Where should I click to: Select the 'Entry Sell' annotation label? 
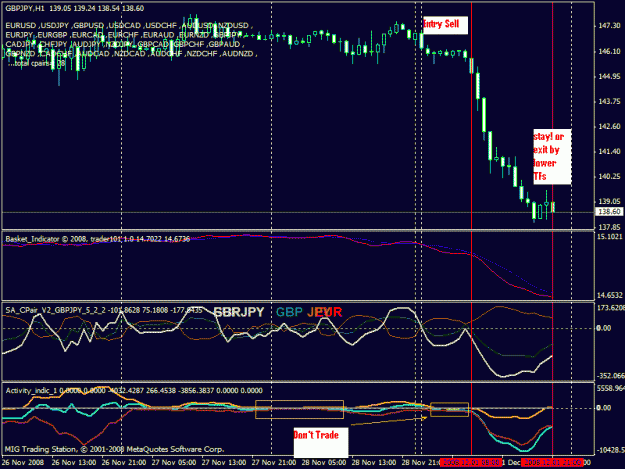click(x=444, y=25)
